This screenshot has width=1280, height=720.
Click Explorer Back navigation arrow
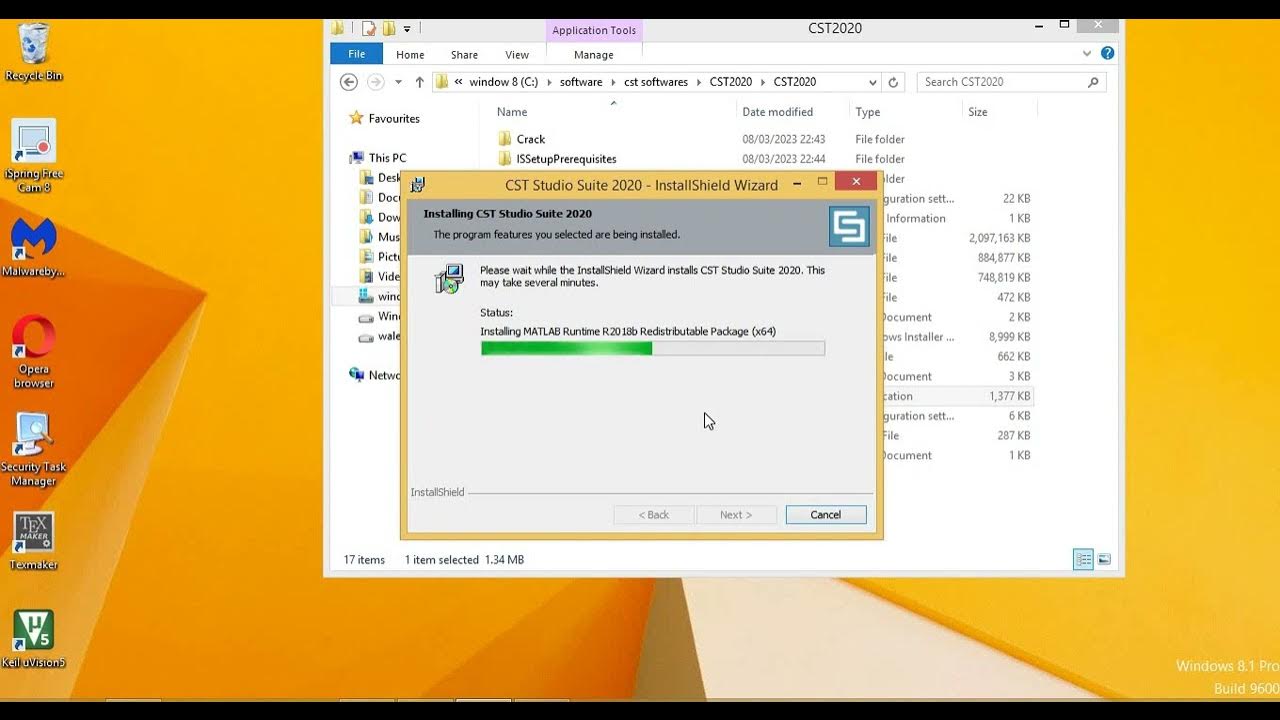349,82
